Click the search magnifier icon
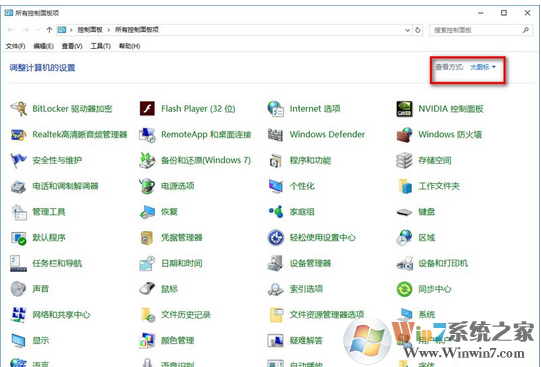Screen dimensions: 541x367 tap(526, 30)
